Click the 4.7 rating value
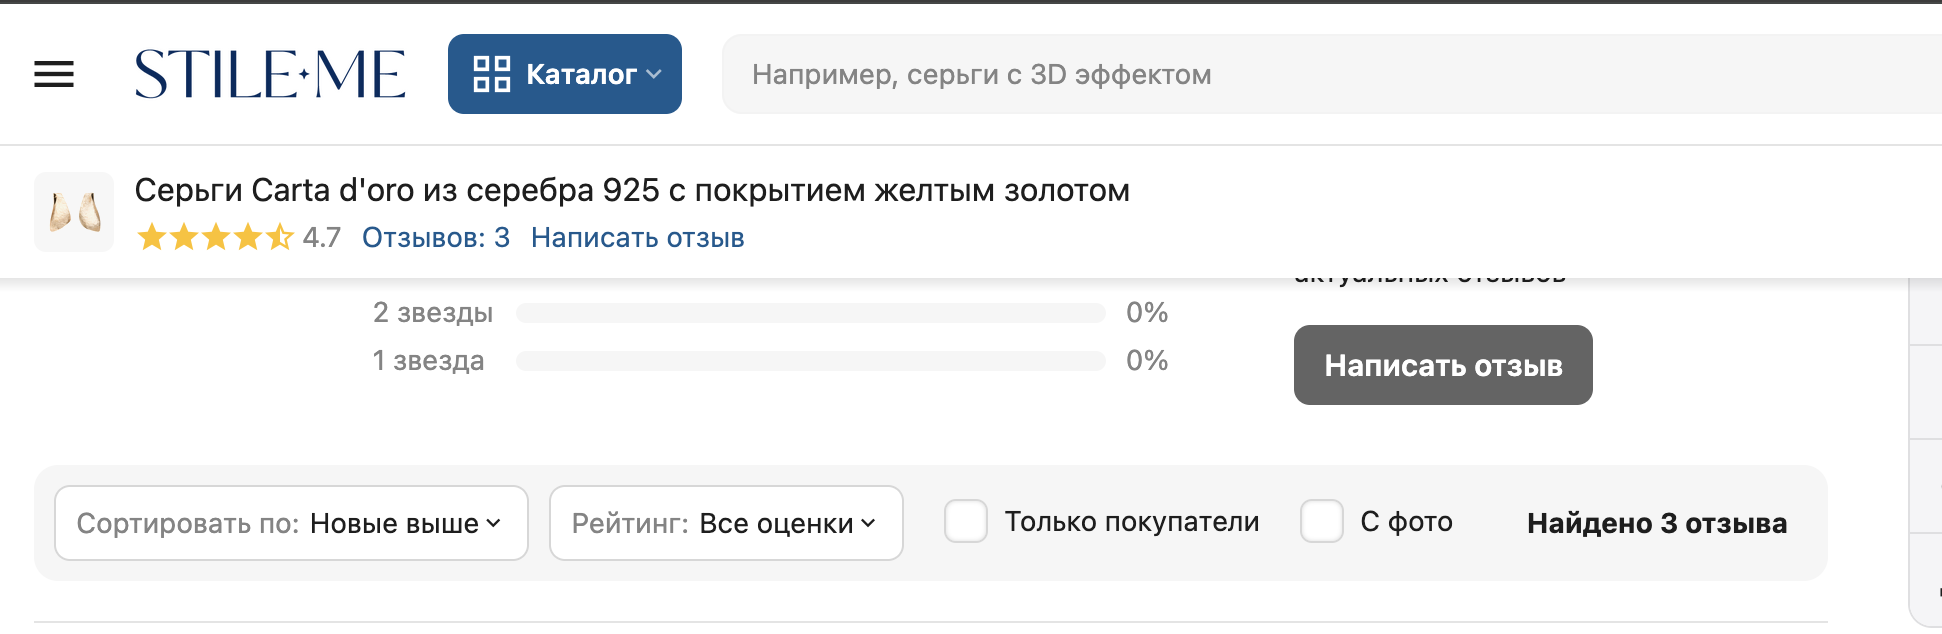The image size is (1942, 634). pyautogui.click(x=321, y=238)
